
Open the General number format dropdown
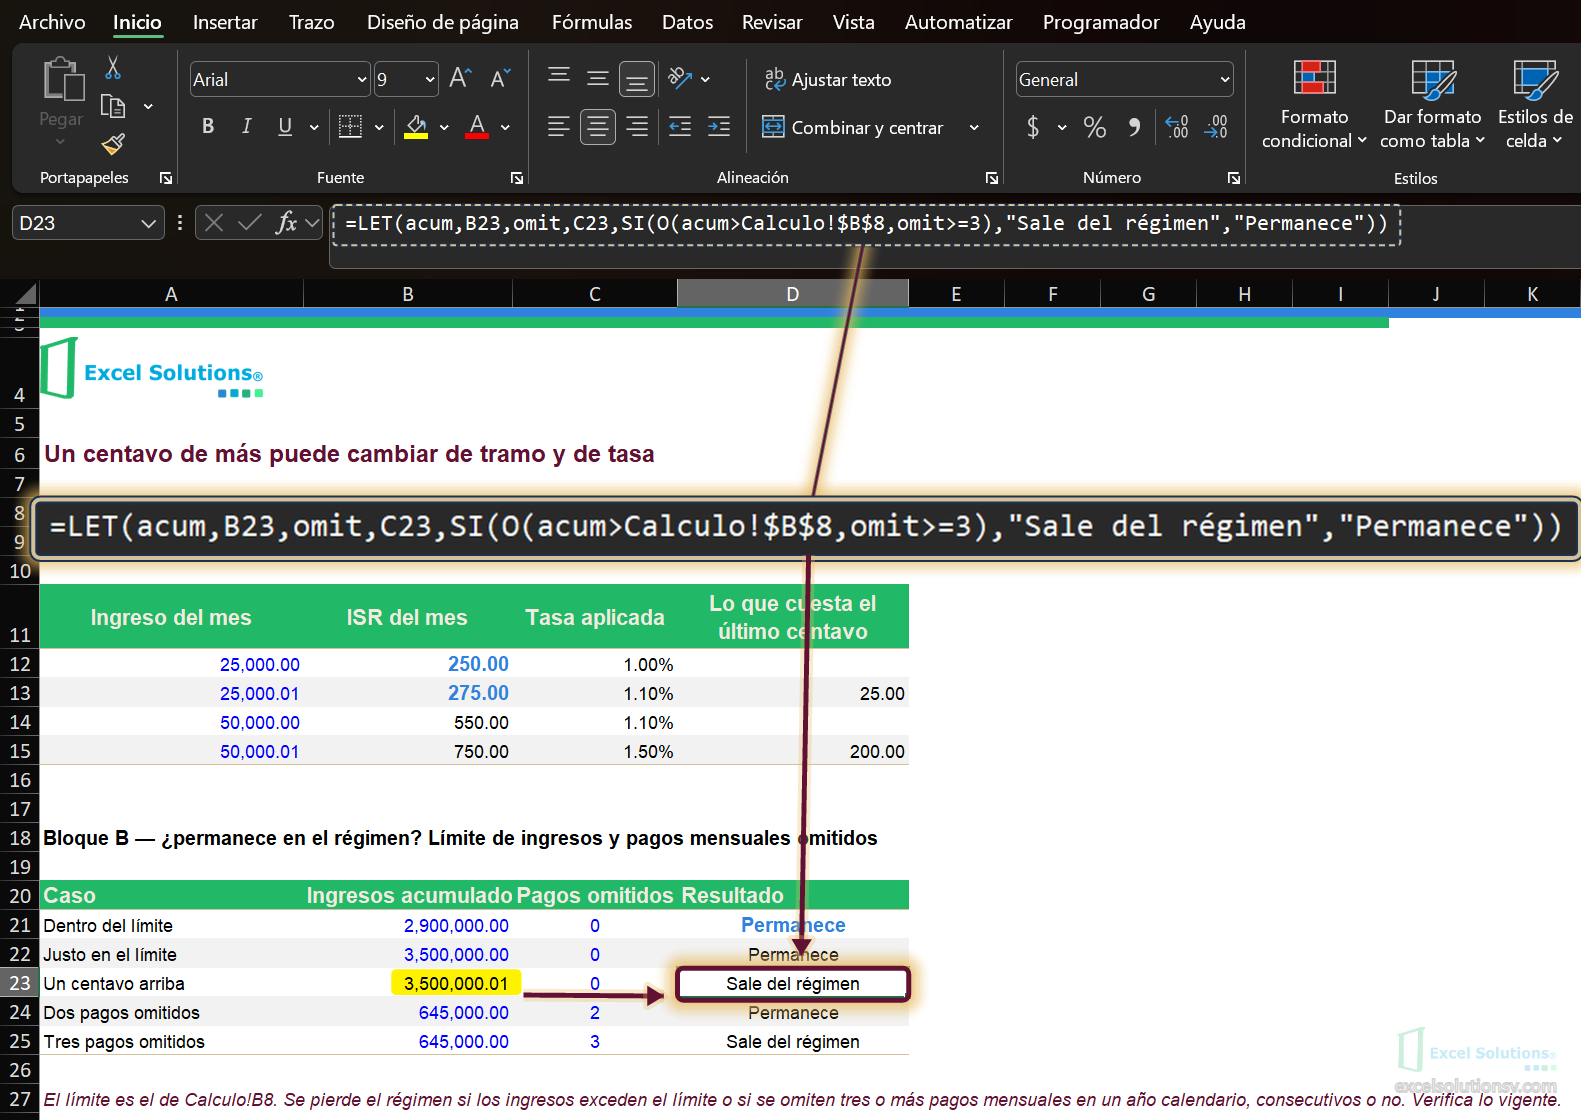tap(1225, 79)
